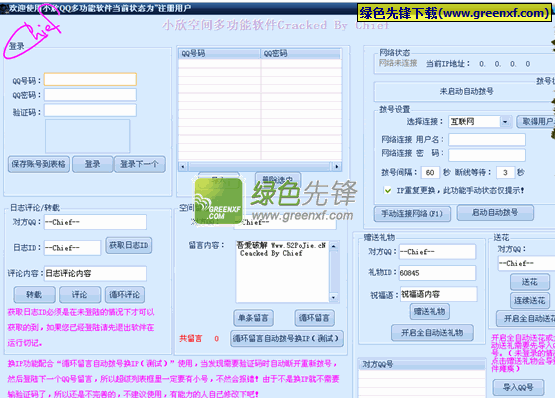Click the 转载 button

click(x=35, y=295)
